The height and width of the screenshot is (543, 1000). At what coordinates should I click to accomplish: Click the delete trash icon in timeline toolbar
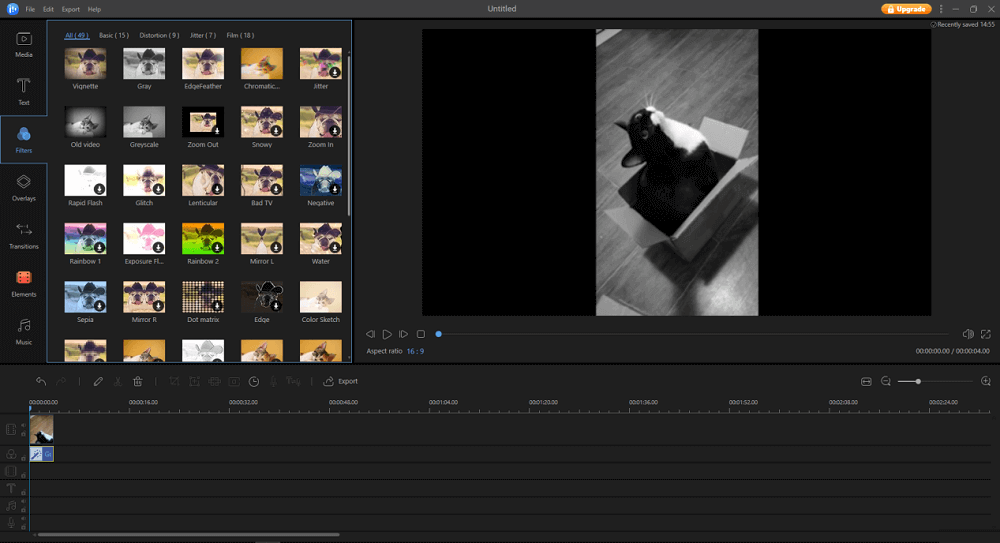[138, 381]
